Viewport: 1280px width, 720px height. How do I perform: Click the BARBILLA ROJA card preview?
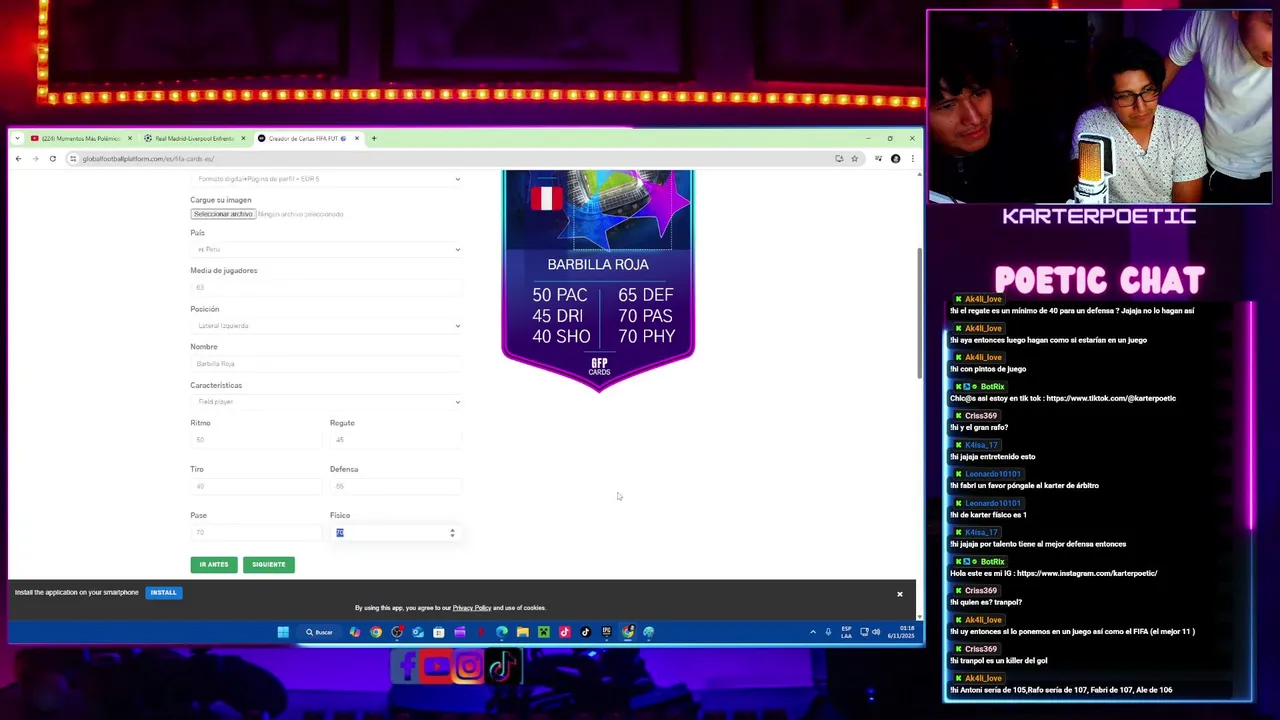click(598, 281)
